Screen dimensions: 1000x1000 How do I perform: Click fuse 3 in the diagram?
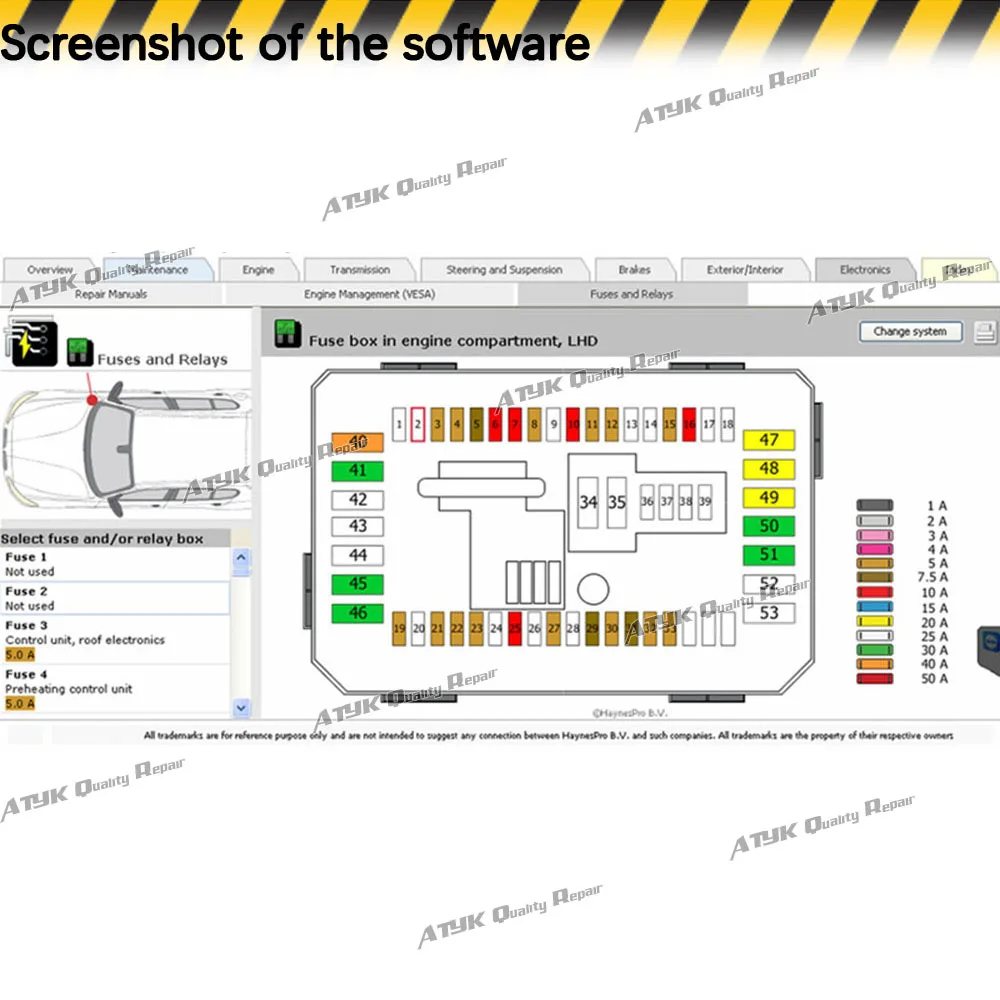[438, 425]
